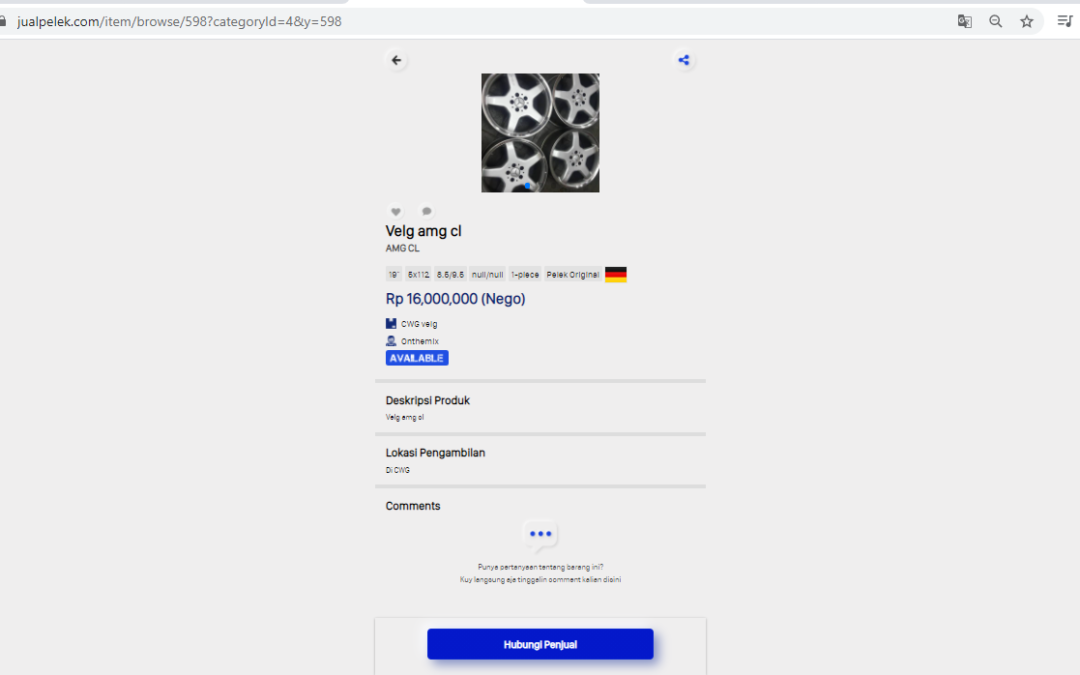This screenshot has width=1080, height=675.
Task: Click the AVAILABLE status badge
Action: pyautogui.click(x=417, y=358)
